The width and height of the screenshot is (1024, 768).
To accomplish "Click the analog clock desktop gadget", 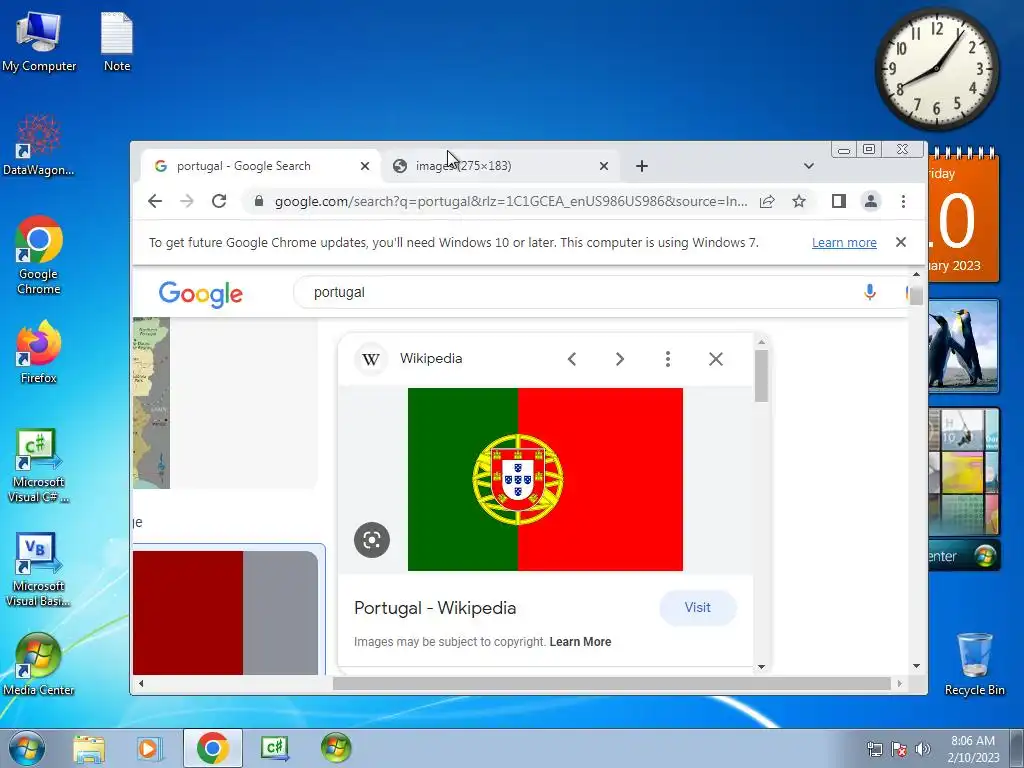I will (x=936, y=69).
